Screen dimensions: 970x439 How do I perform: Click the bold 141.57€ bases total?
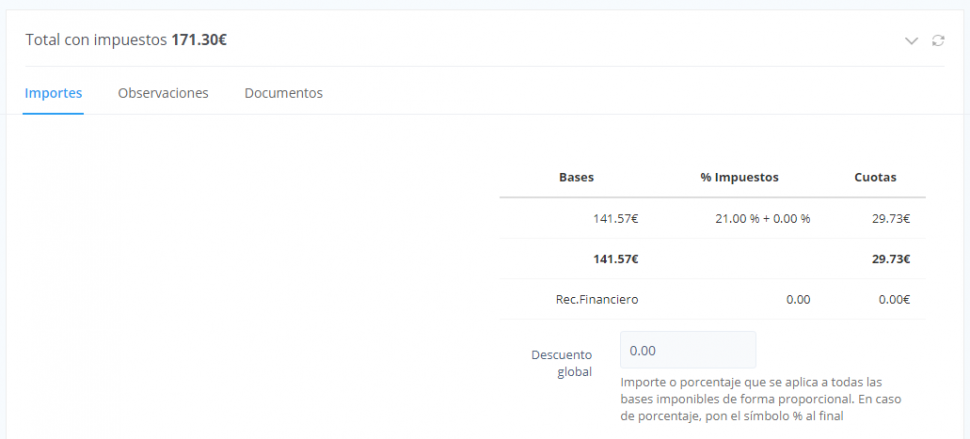pyautogui.click(x=616, y=259)
